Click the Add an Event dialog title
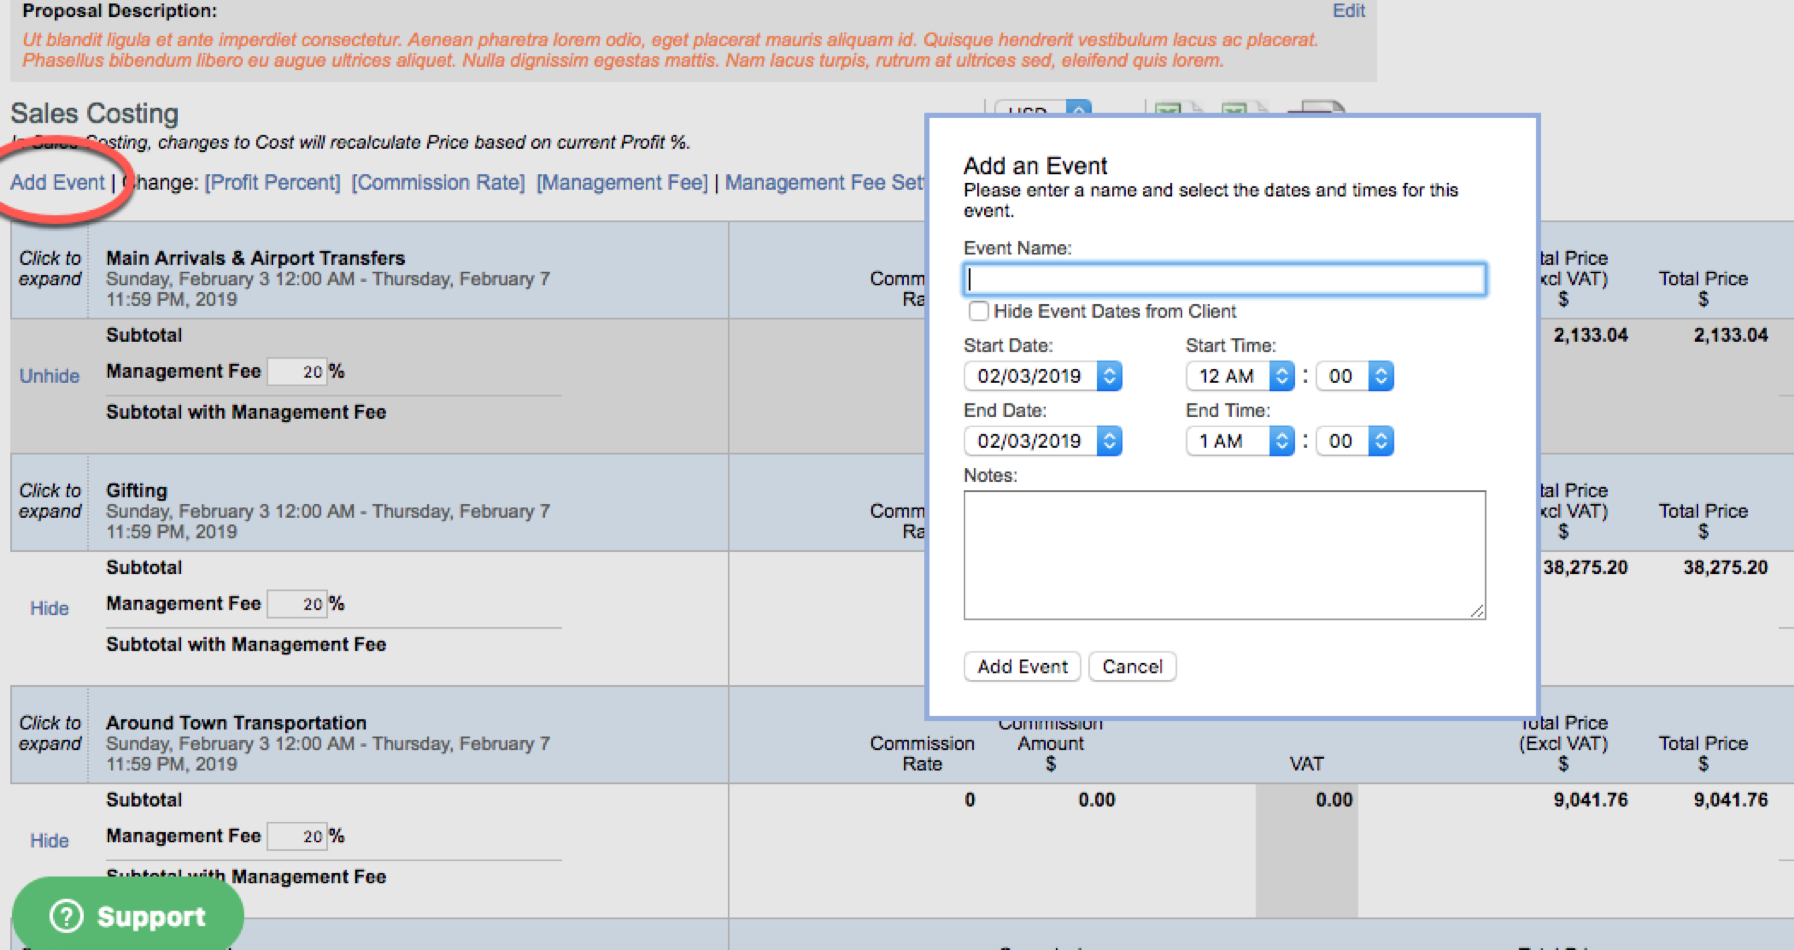The width and height of the screenshot is (1794, 950). (x=1035, y=166)
